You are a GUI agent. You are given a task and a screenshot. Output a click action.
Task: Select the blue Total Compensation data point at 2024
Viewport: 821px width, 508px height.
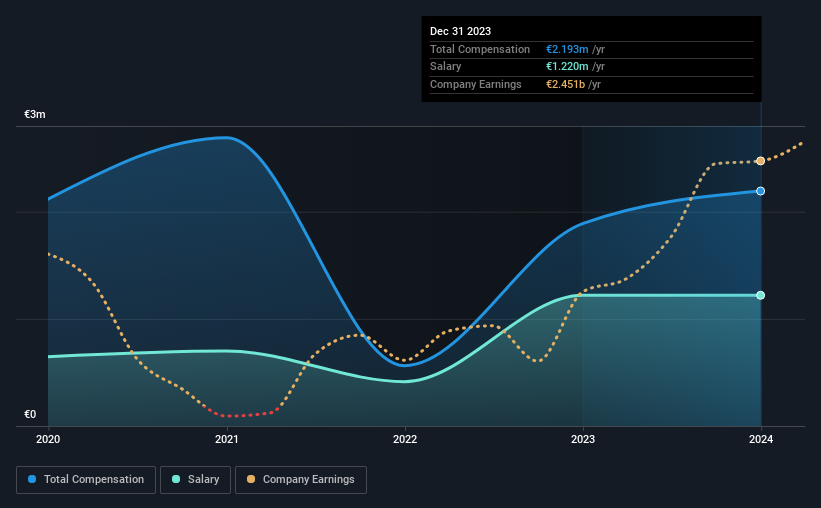[761, 191]
